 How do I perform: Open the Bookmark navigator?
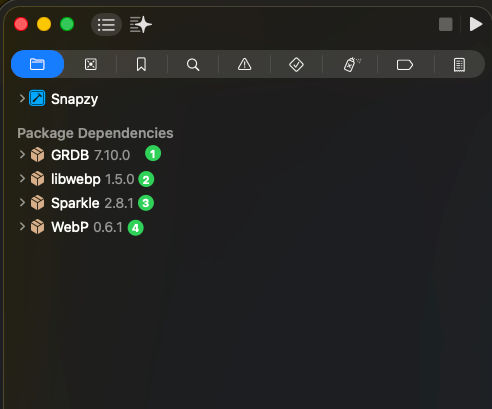point(141,64)
